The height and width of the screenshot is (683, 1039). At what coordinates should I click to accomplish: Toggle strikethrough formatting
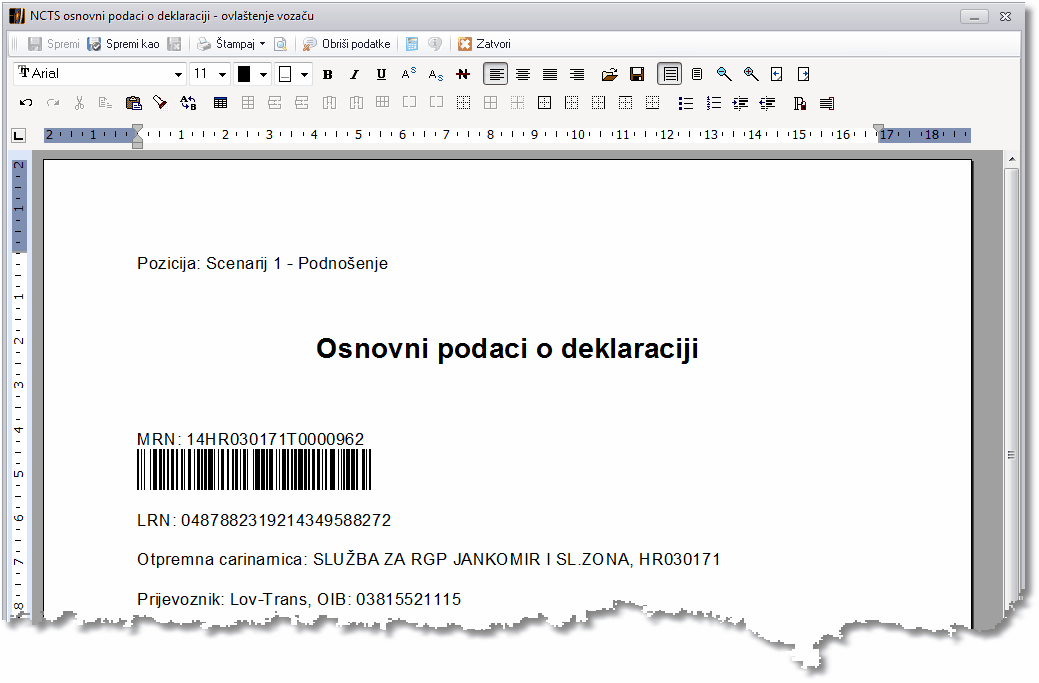pos(463,74)
